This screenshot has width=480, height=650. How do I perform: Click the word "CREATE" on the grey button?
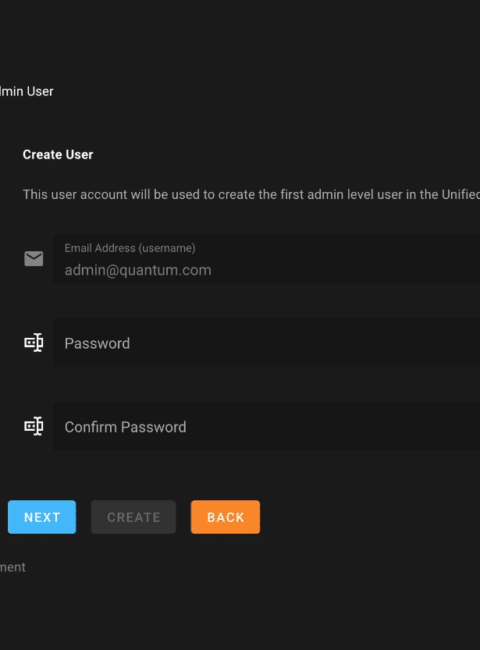coord(133,517)
